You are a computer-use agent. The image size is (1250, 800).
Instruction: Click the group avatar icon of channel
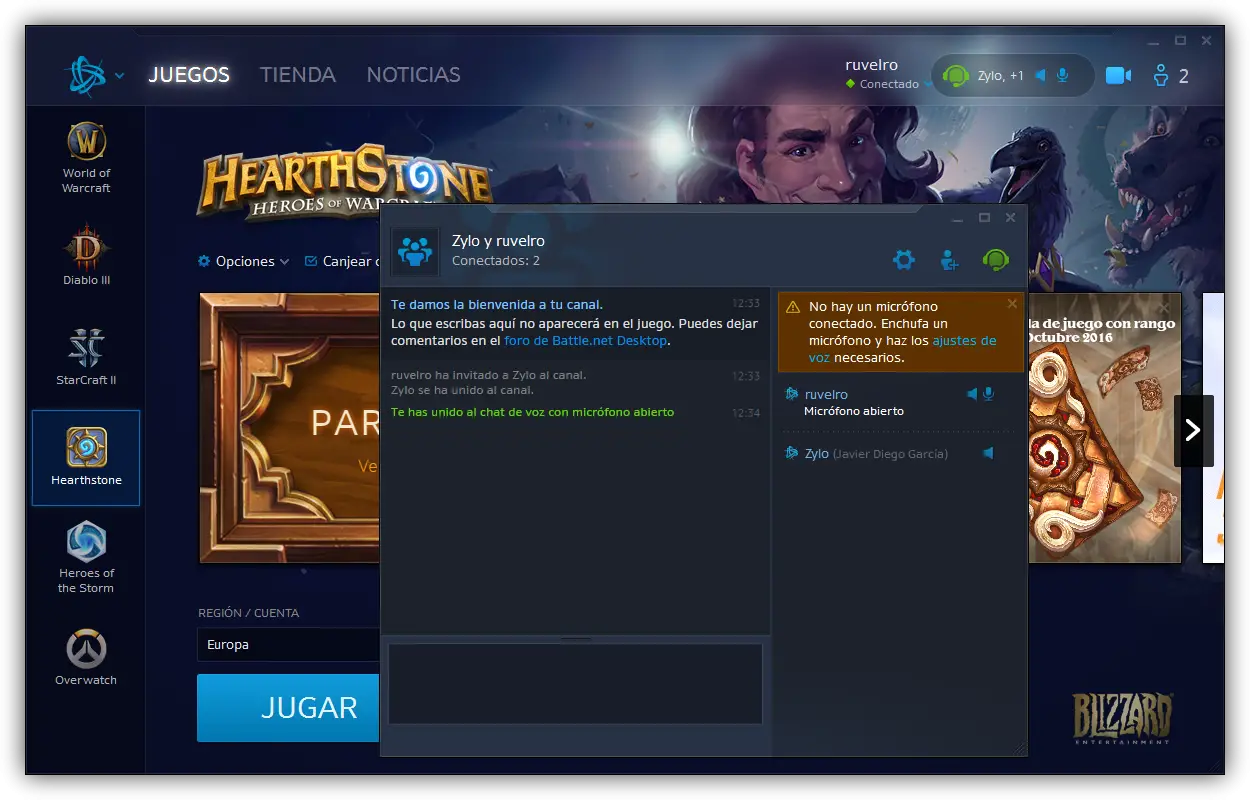coord(415,251)
